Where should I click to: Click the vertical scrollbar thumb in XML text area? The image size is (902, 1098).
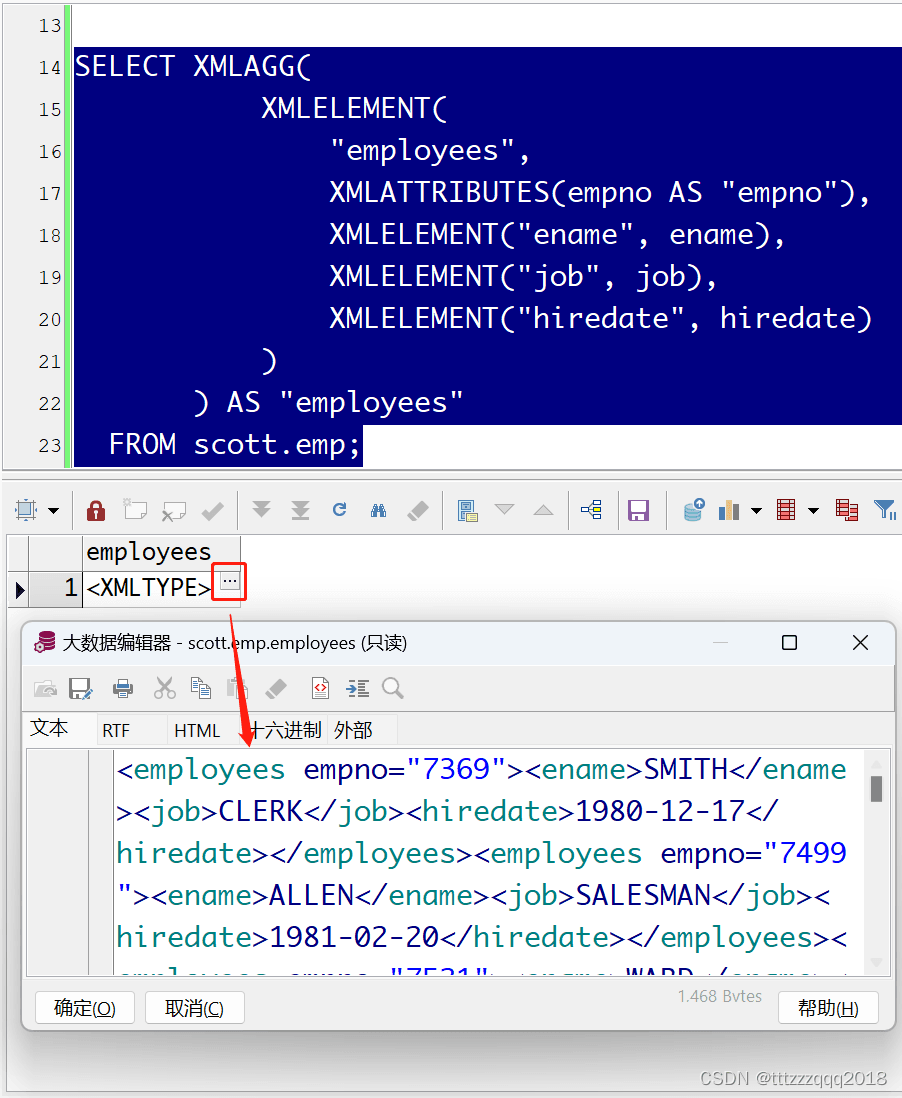tap(876, 788)
